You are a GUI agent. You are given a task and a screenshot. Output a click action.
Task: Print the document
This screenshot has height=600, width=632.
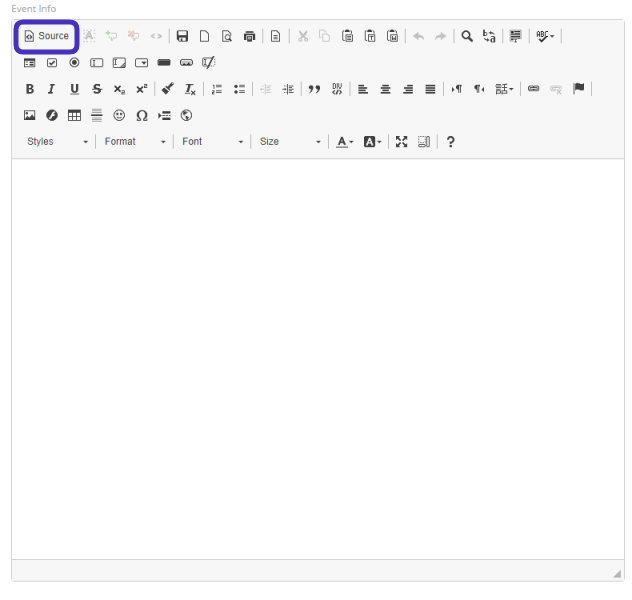tap(249, 36)
